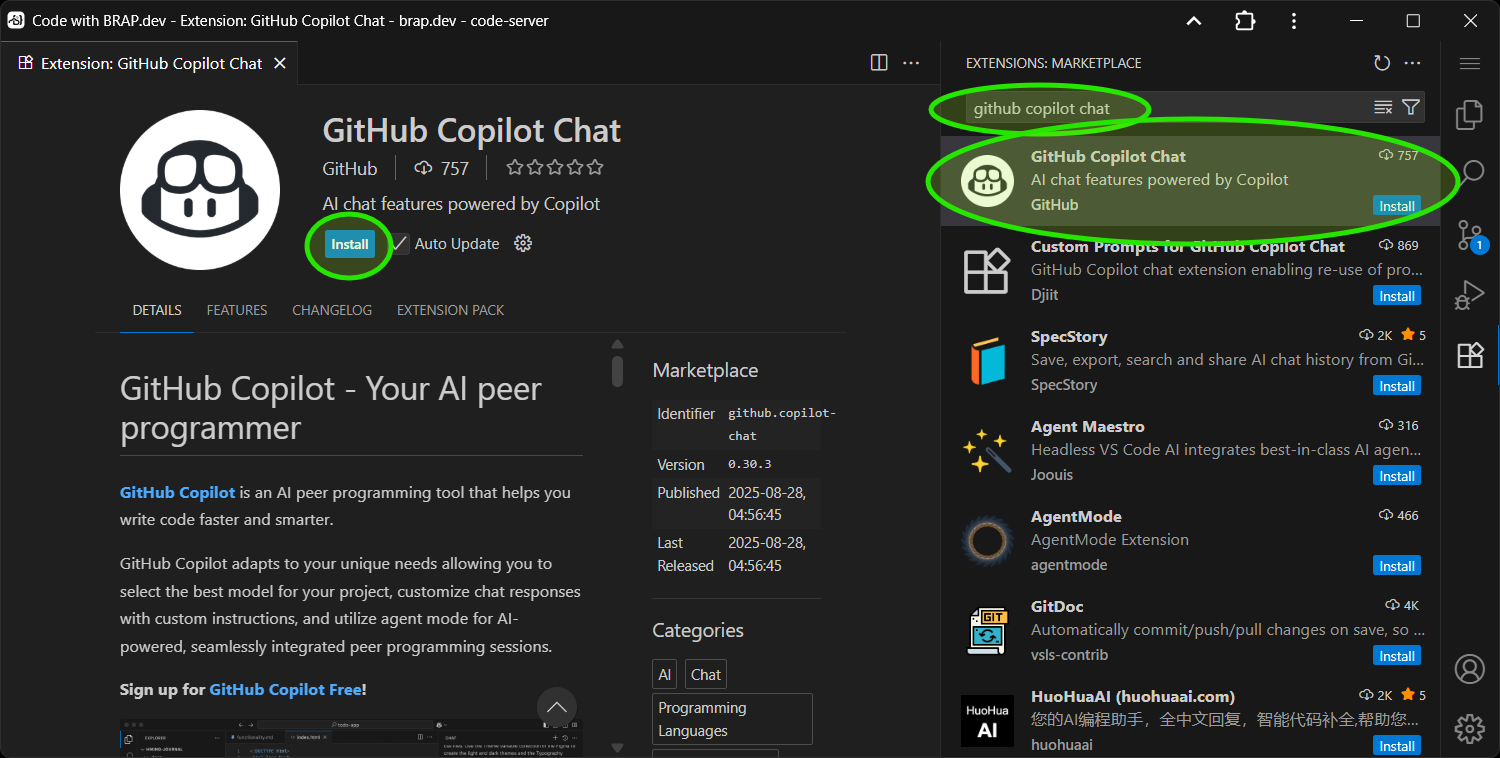Open the Run and Debug view
The image size is (1500, 758).
pyautogui.click(x=1469, y=295)
